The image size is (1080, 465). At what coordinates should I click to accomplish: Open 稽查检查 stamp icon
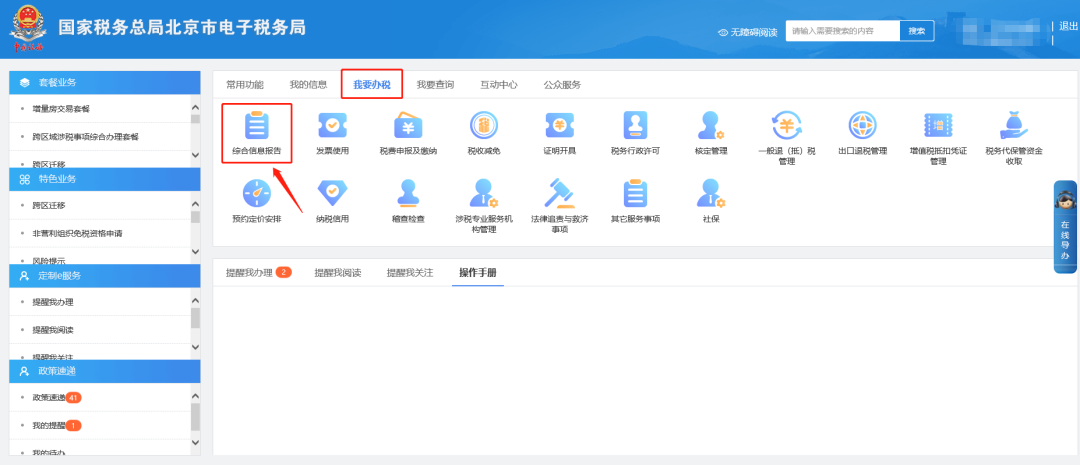(x=408, y=194)
